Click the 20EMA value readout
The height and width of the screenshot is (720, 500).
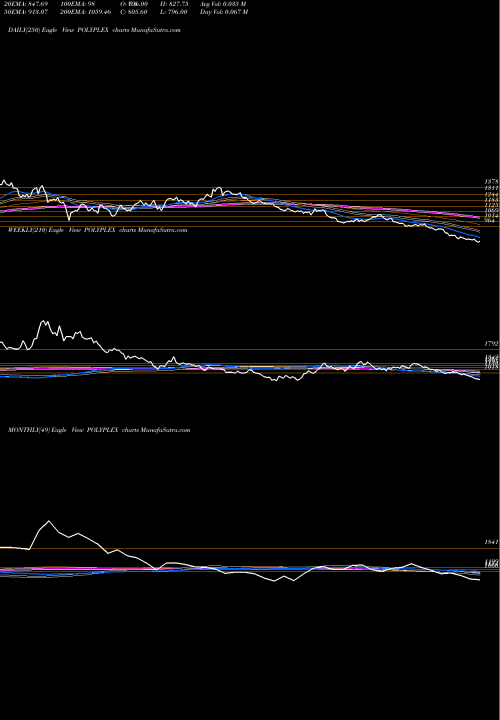point(26,4)
